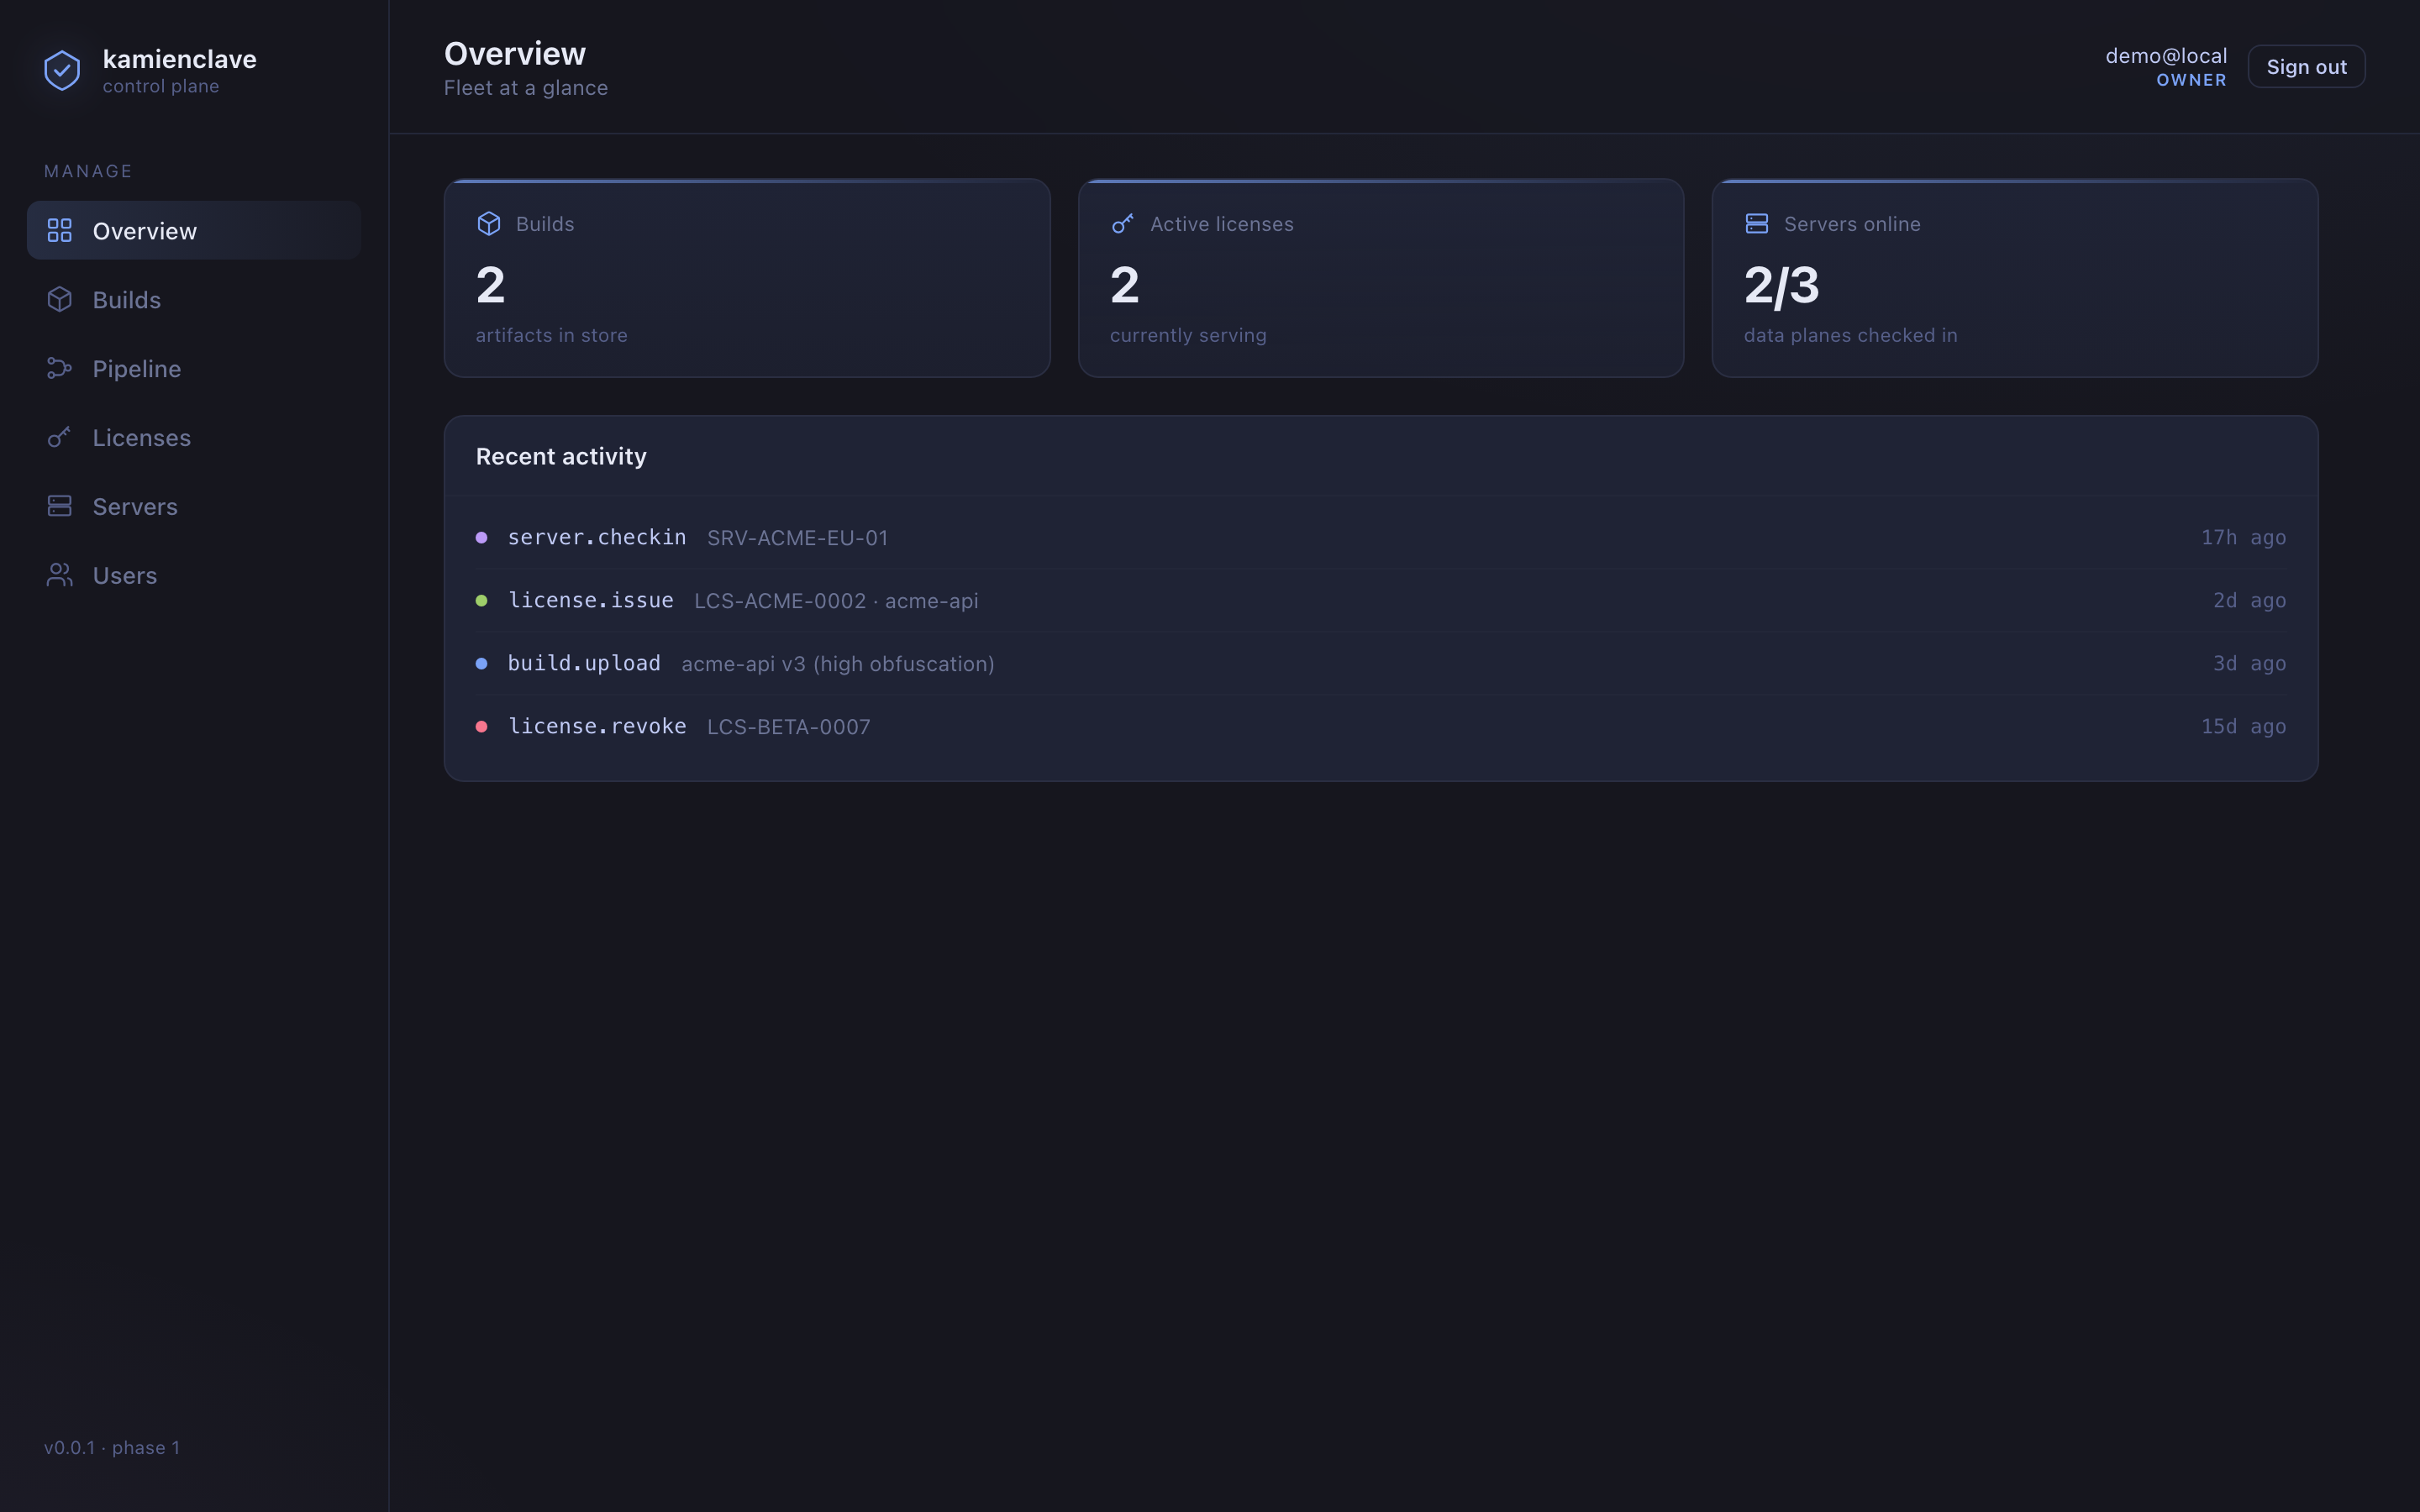The image size is (2420, 1512).
Task: Click the kamienclave shield logo icon
Action: 62,70
